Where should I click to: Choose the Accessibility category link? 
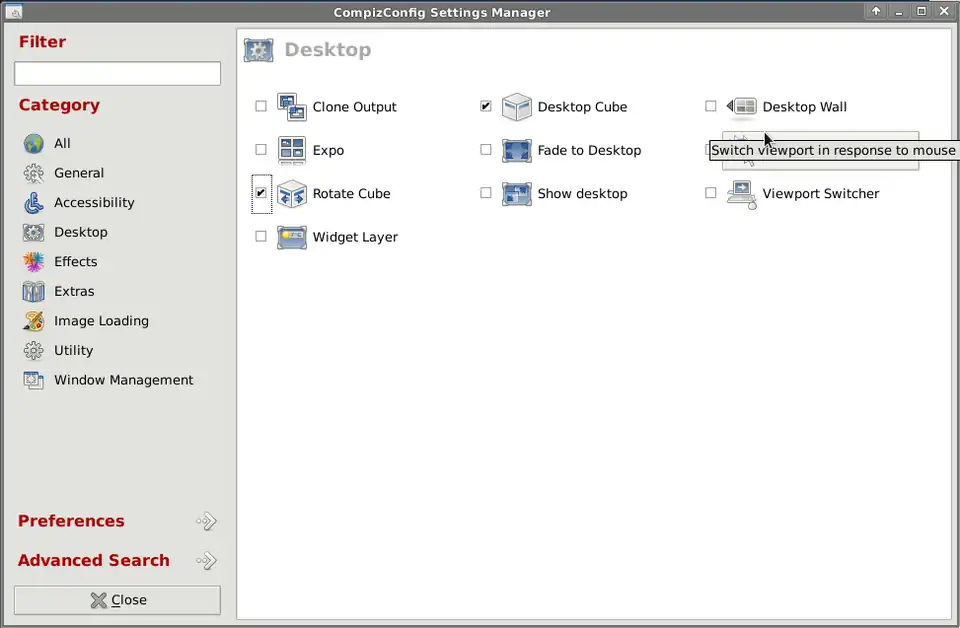pos(93,203)
